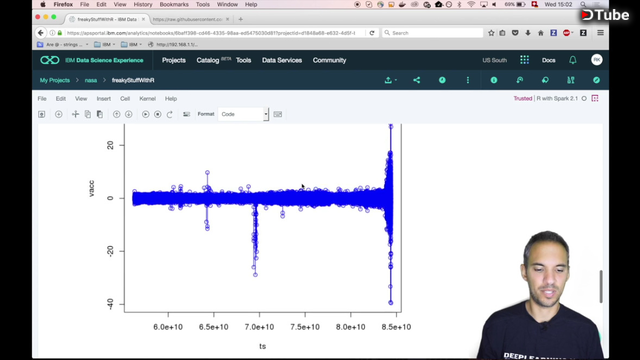Open the notebook Insert menu

[104, 99]
